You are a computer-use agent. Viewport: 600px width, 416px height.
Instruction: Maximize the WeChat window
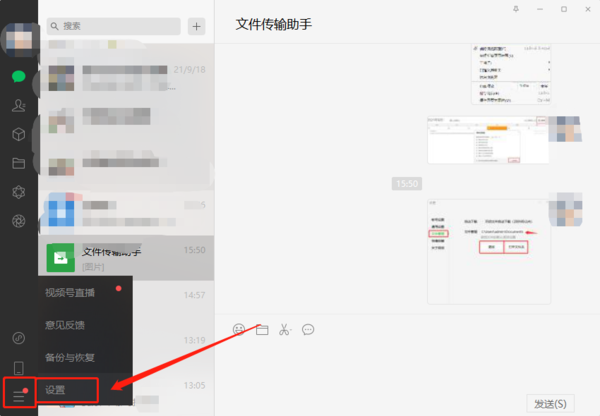click(x=564, y=9)
